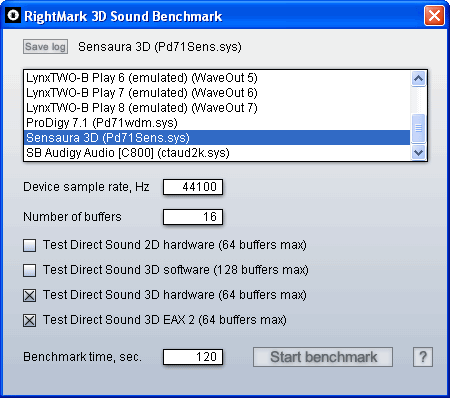
Task: Uncheck Test Direct Sound 3D EAX 2
Action: [x=29, y=320]
